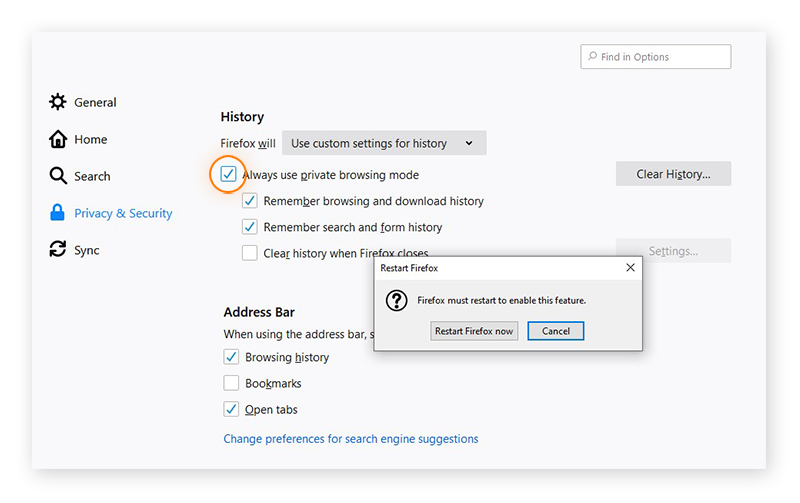Open the Home settings section
Image resolution: width=800 pixels, height=503 pixels.
click(x=90, y=139)
